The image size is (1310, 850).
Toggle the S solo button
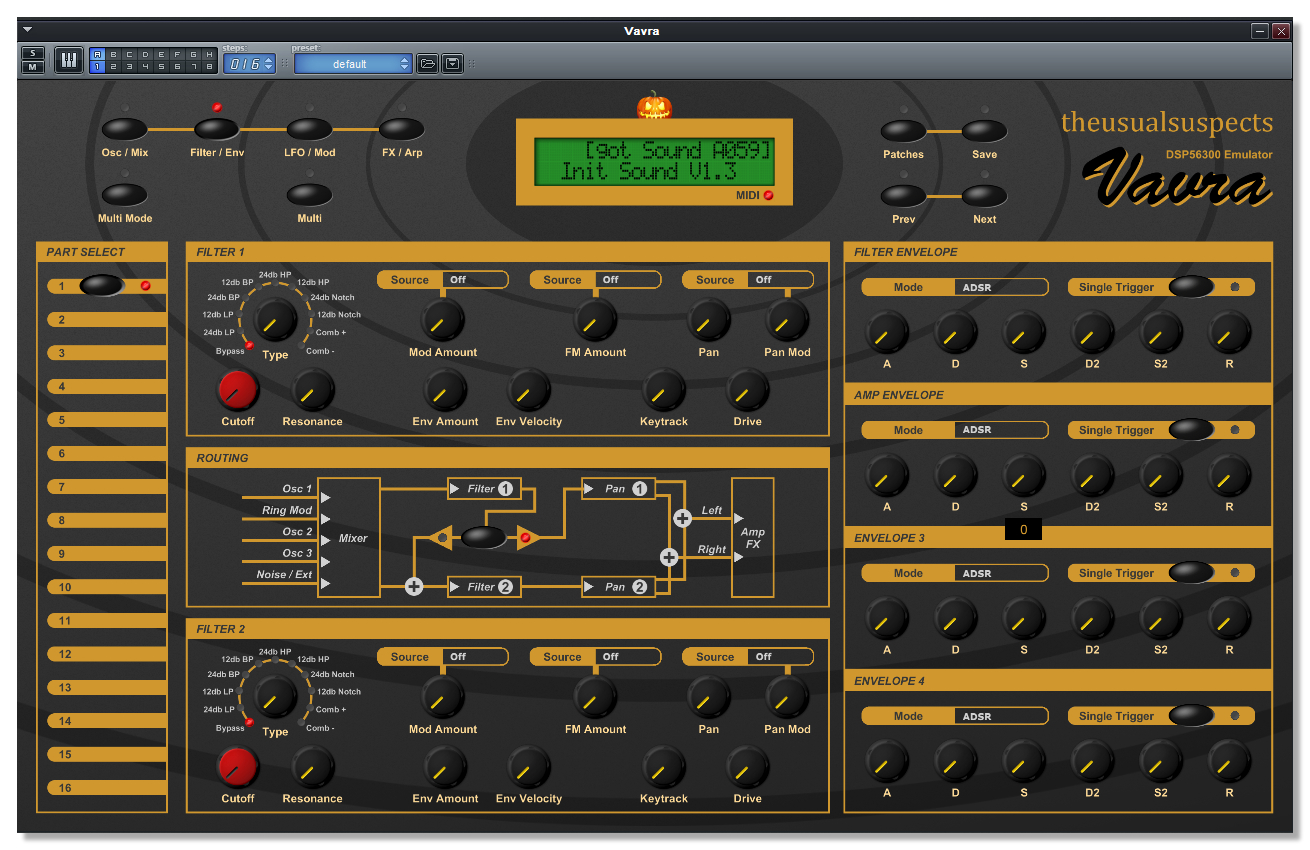tap(33, 53)
